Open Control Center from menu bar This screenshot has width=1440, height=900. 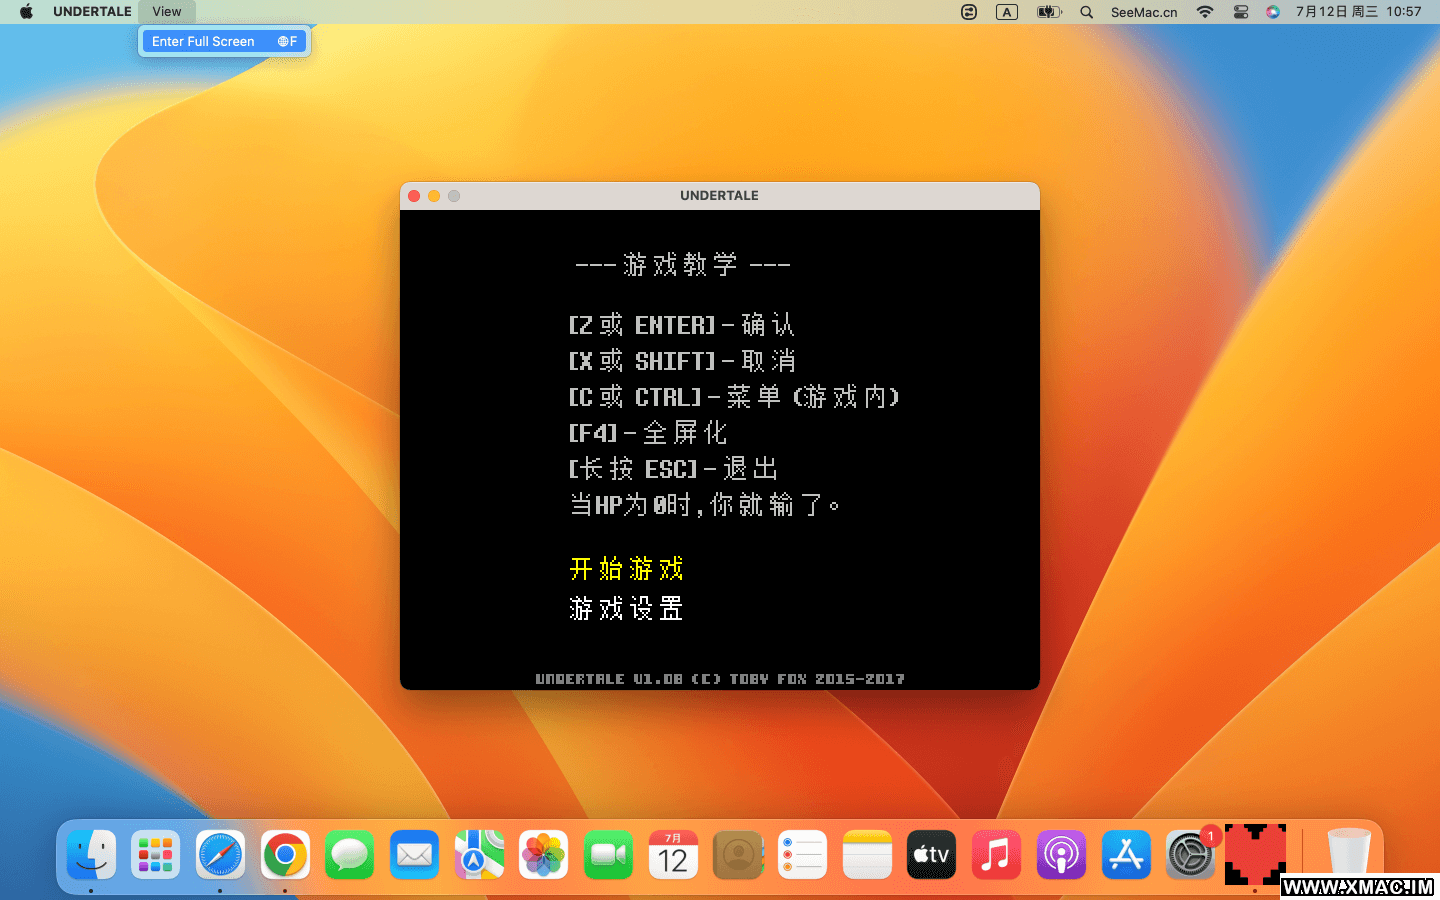(1240, 12)
